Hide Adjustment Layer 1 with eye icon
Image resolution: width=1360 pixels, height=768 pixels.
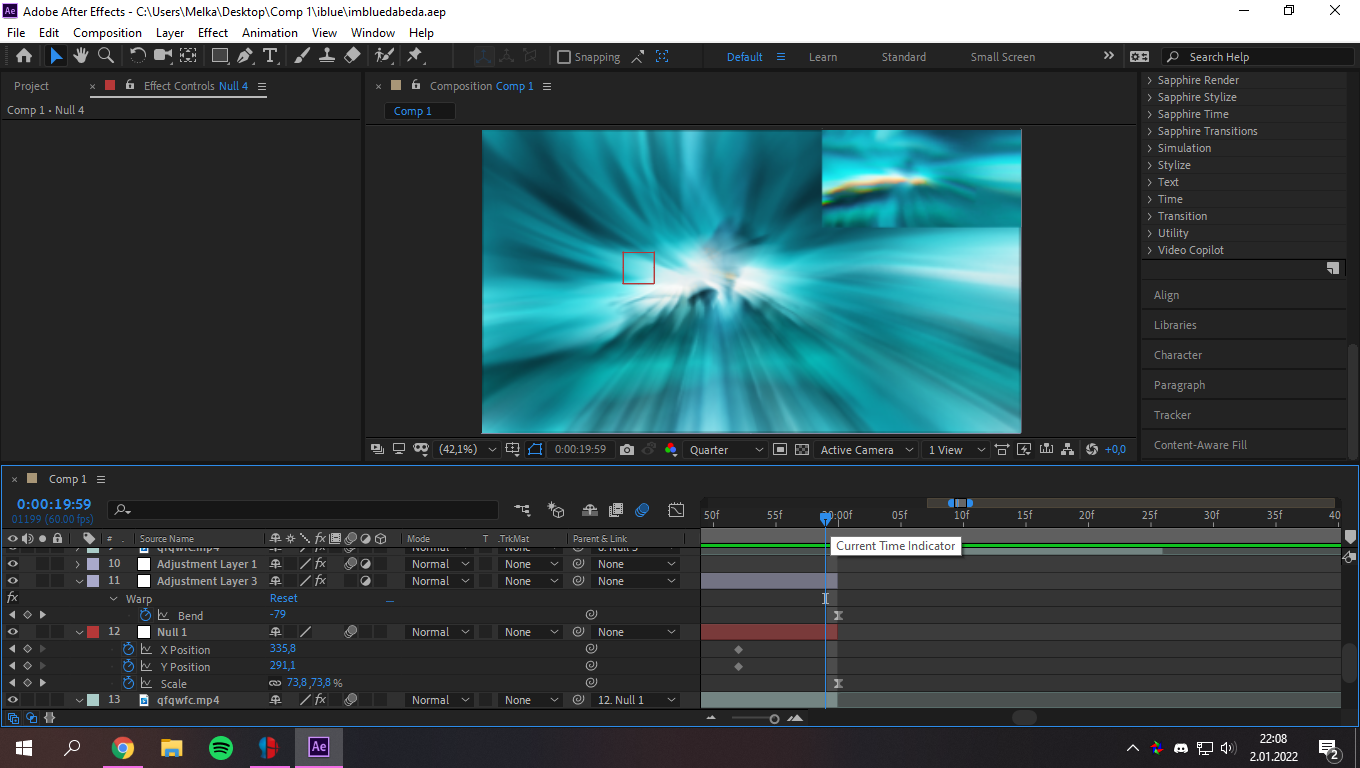[x=13, y=564]
